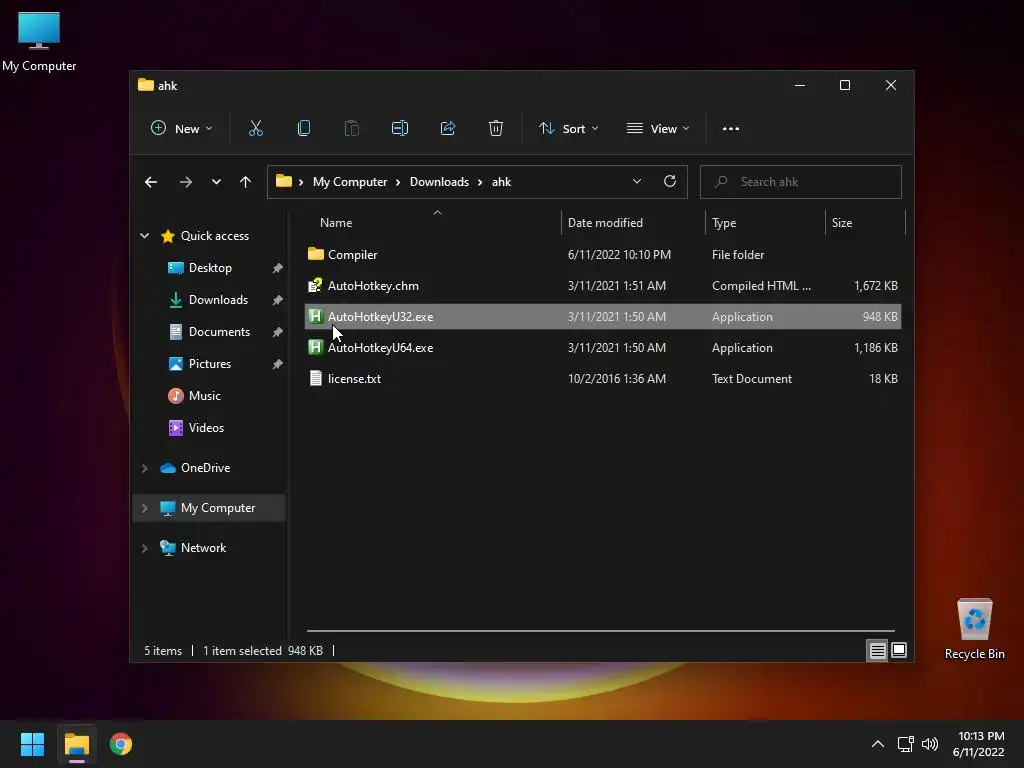Open Desktop in Quick access

(x=210, y=268)
